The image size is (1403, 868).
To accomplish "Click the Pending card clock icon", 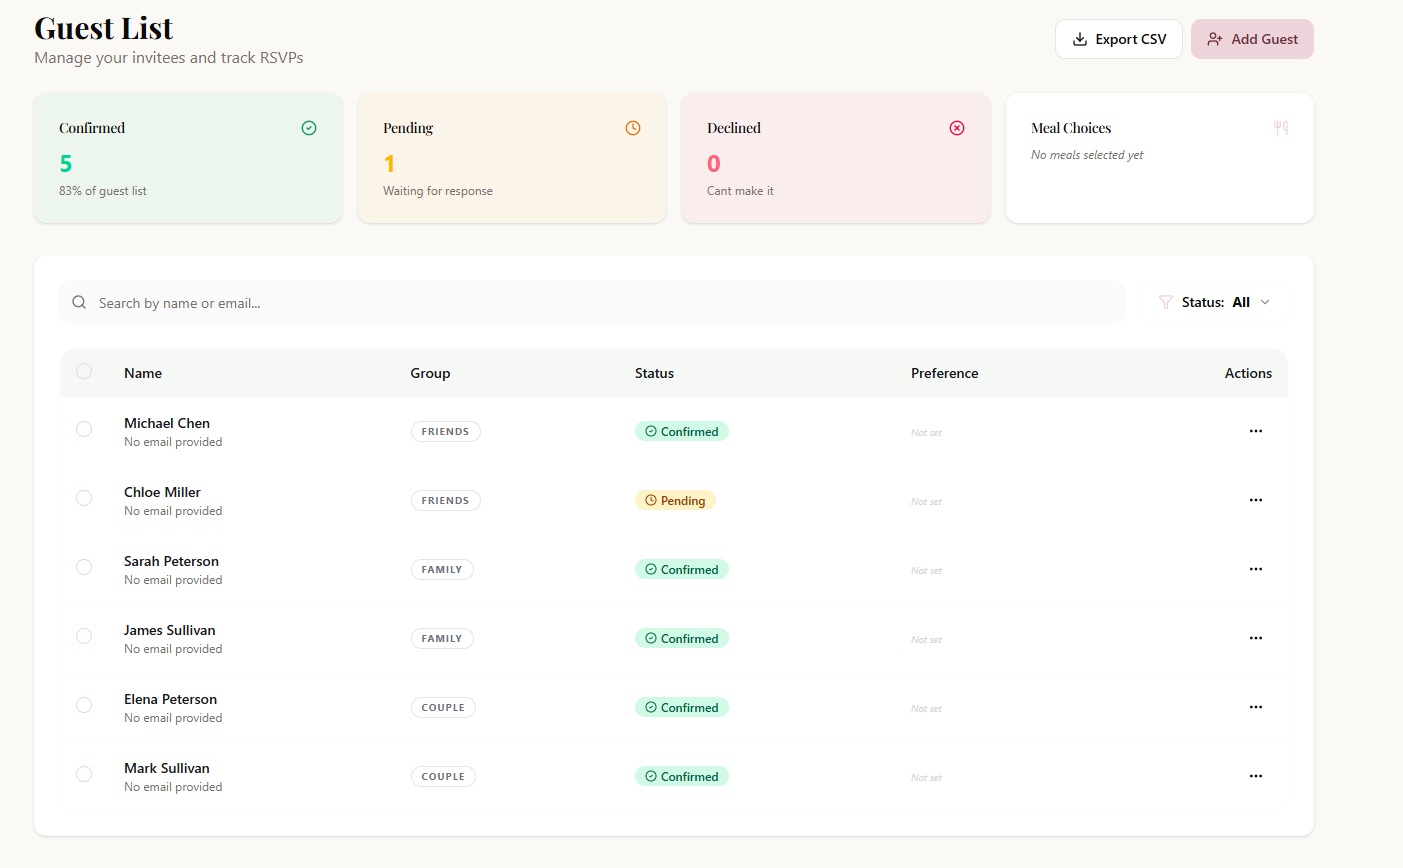I will click(633, 128).
